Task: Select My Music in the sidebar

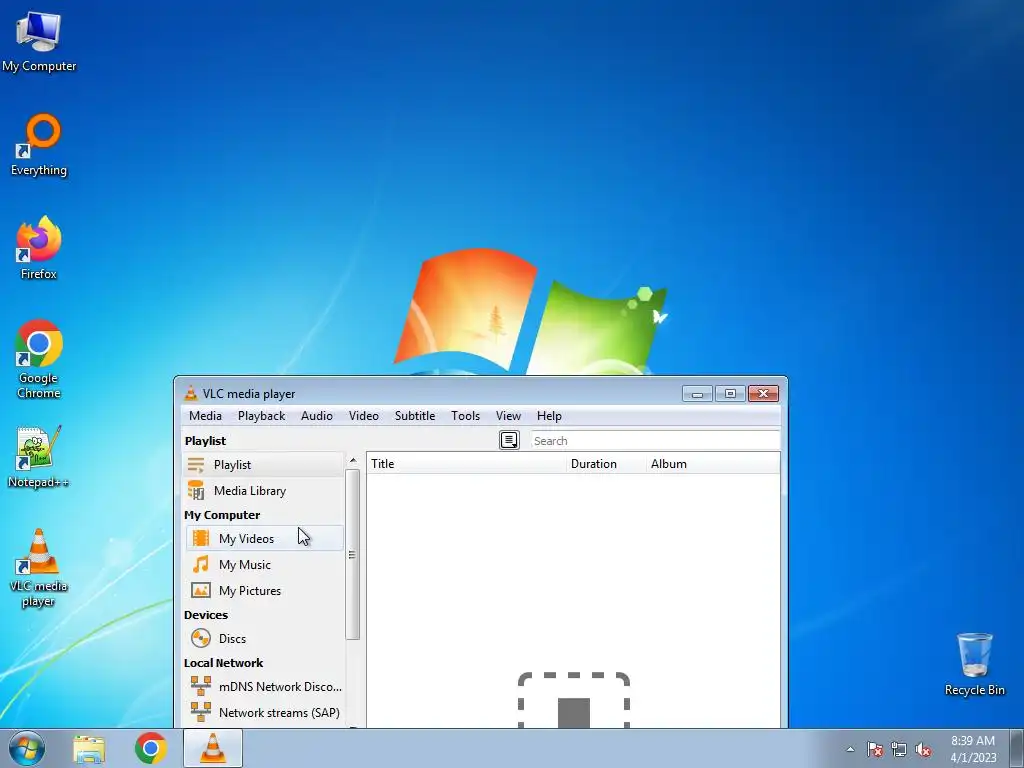Action: [264, 564]
